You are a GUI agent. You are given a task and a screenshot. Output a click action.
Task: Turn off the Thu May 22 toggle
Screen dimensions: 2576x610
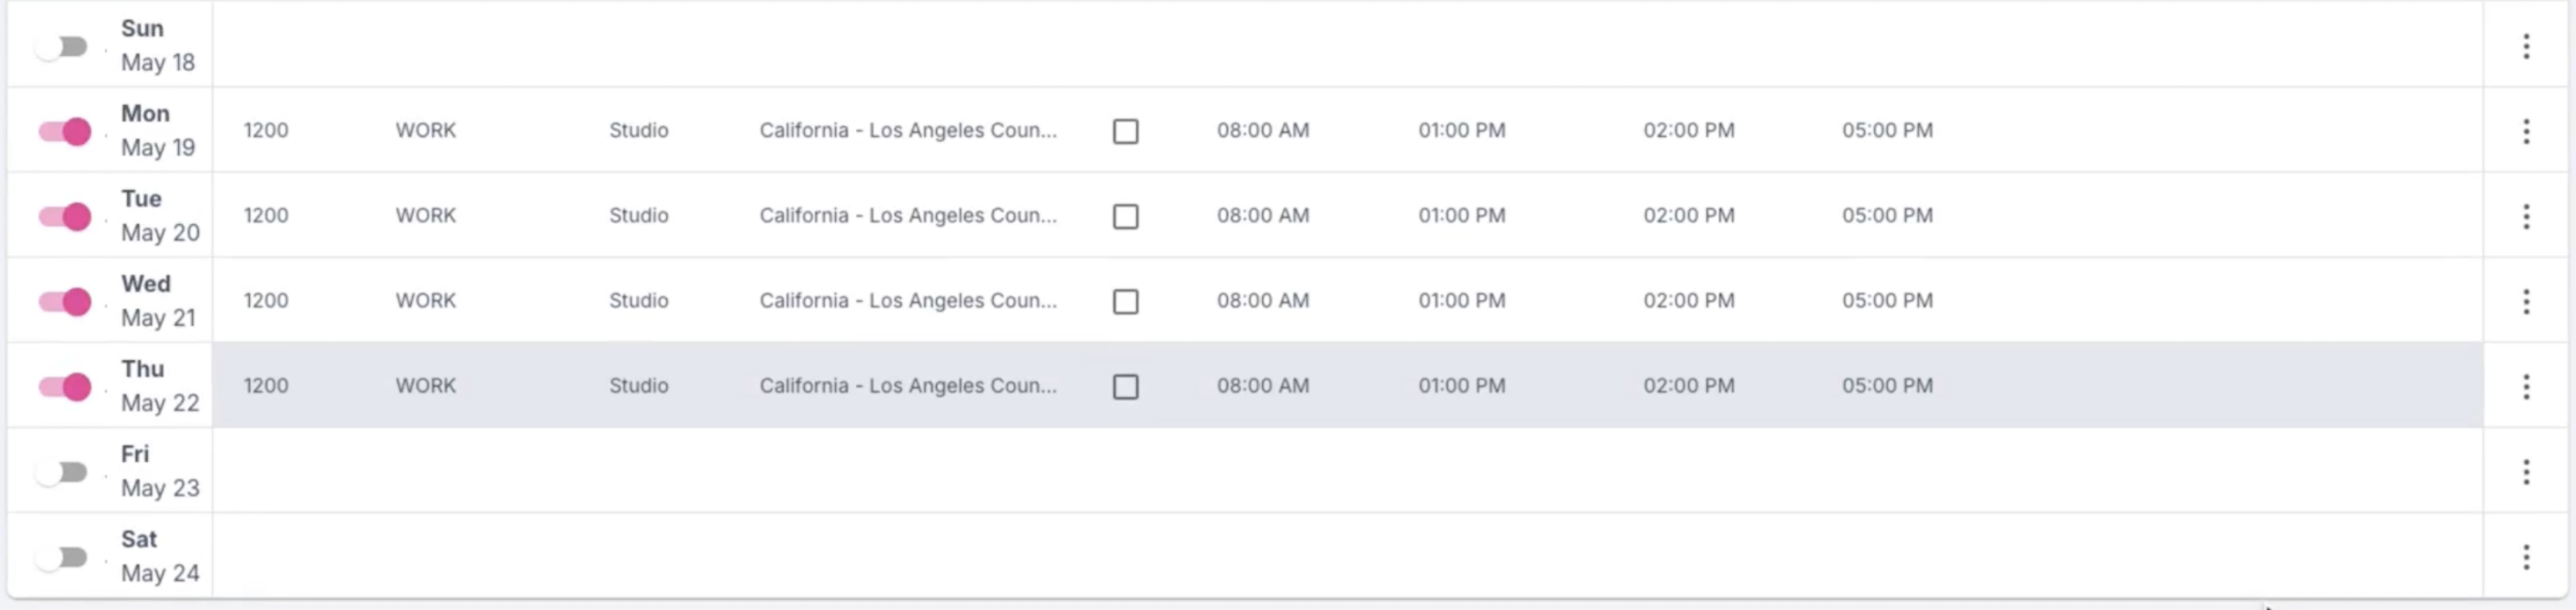64,386
